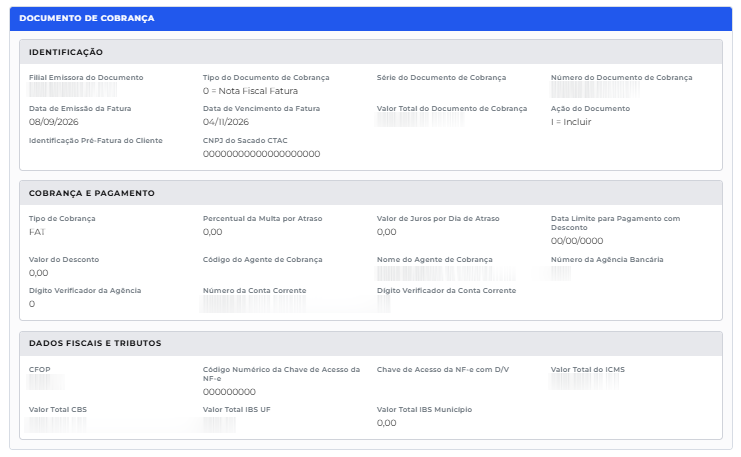Screen dimensions: 741x457
Task: Select the Número do Documento de Cobrança label
Action: pyautogui.click(x=621, y=78)
